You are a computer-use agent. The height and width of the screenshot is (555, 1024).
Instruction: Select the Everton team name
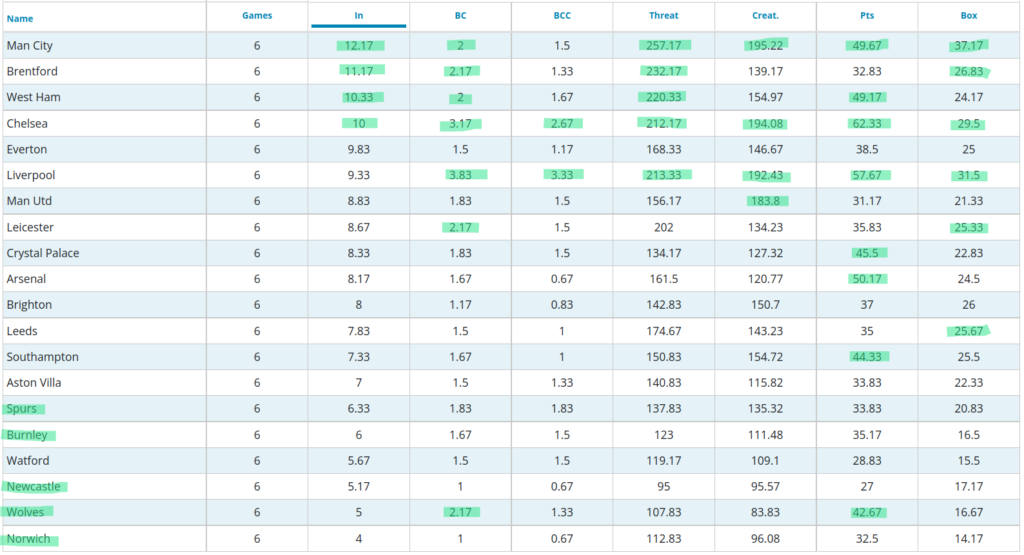[27, 149]
